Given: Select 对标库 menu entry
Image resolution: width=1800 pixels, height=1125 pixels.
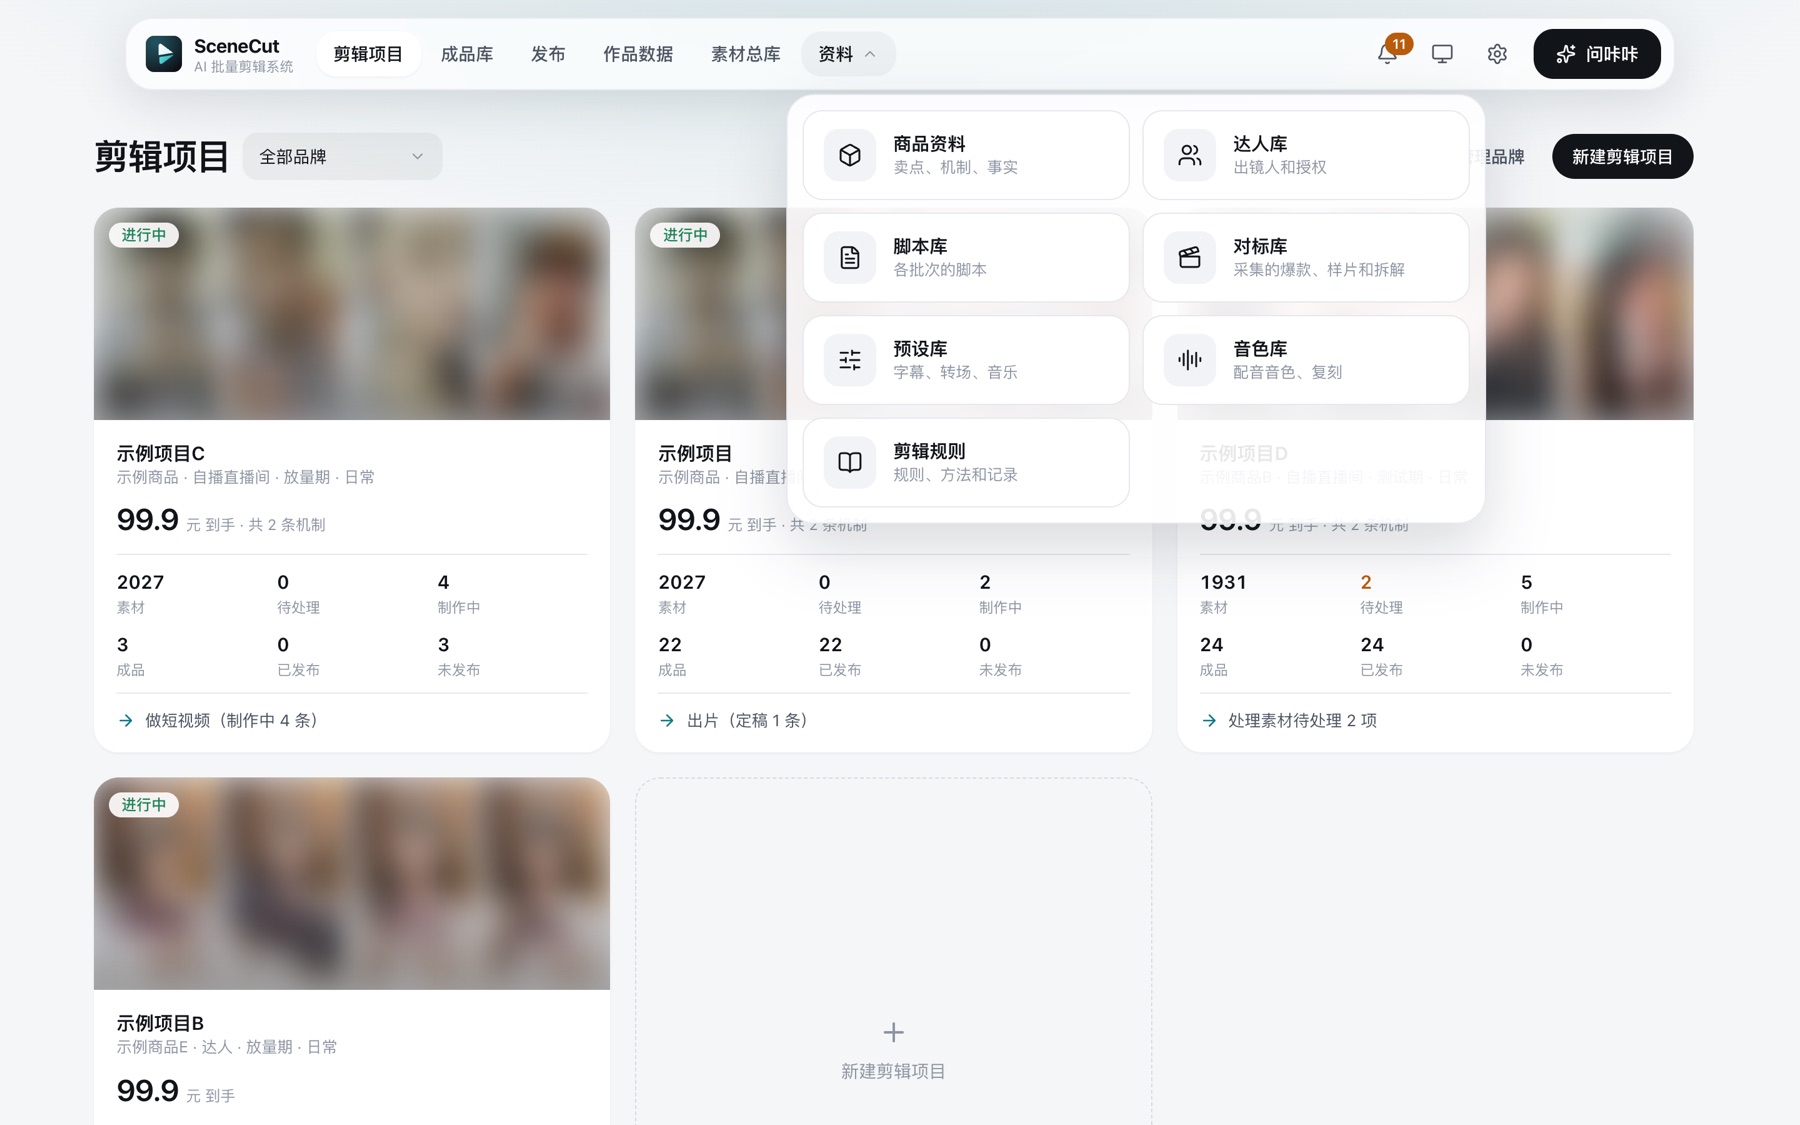Looking at the screenshot, I should tap(1306, 257).
